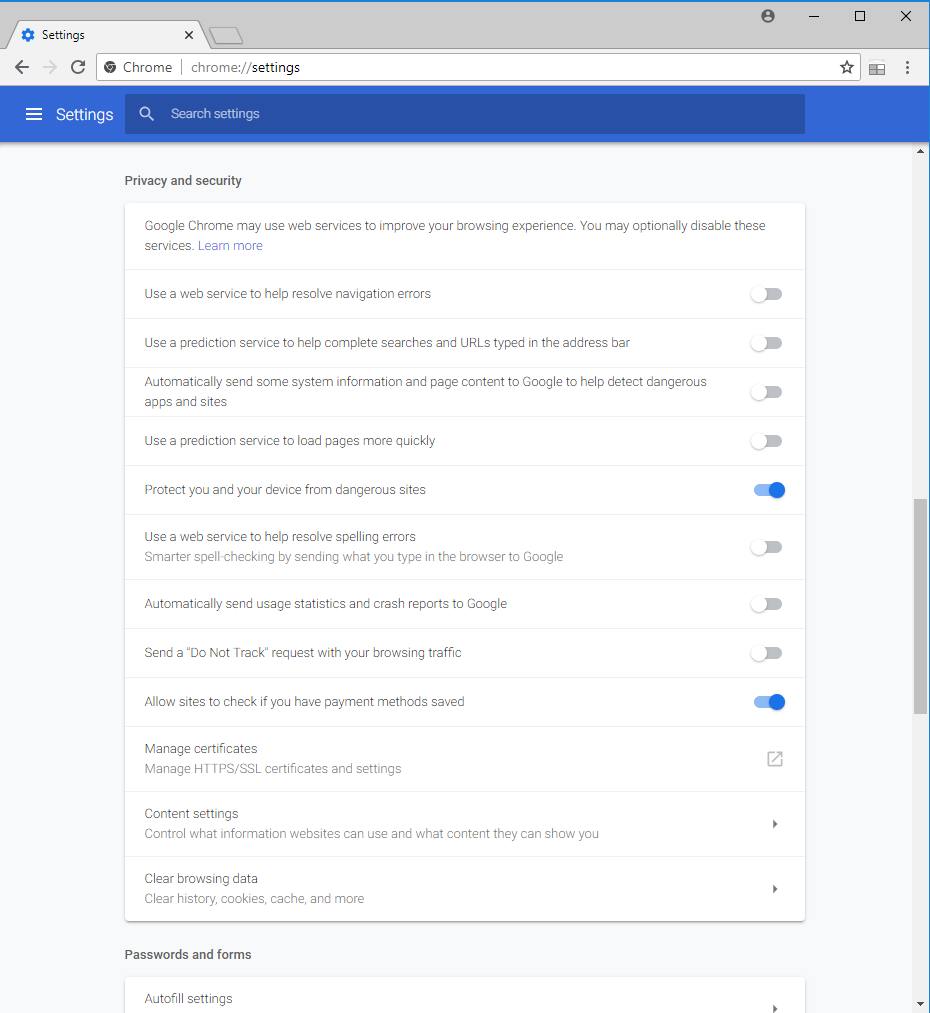This screenshot has height=1013, width=930.
Task: Click the Chrome site info icon
Action: tap(110, 67)
